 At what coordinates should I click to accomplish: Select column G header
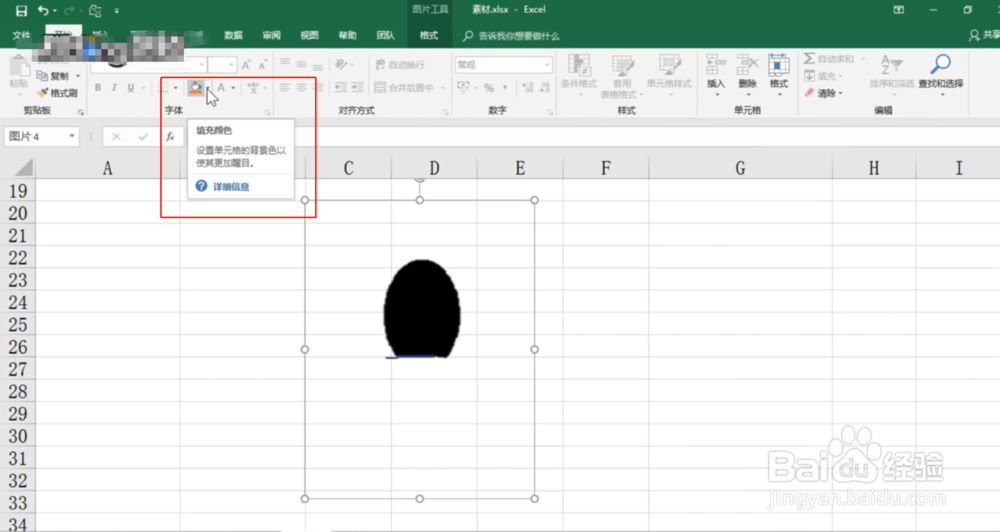tap(740, 168)
